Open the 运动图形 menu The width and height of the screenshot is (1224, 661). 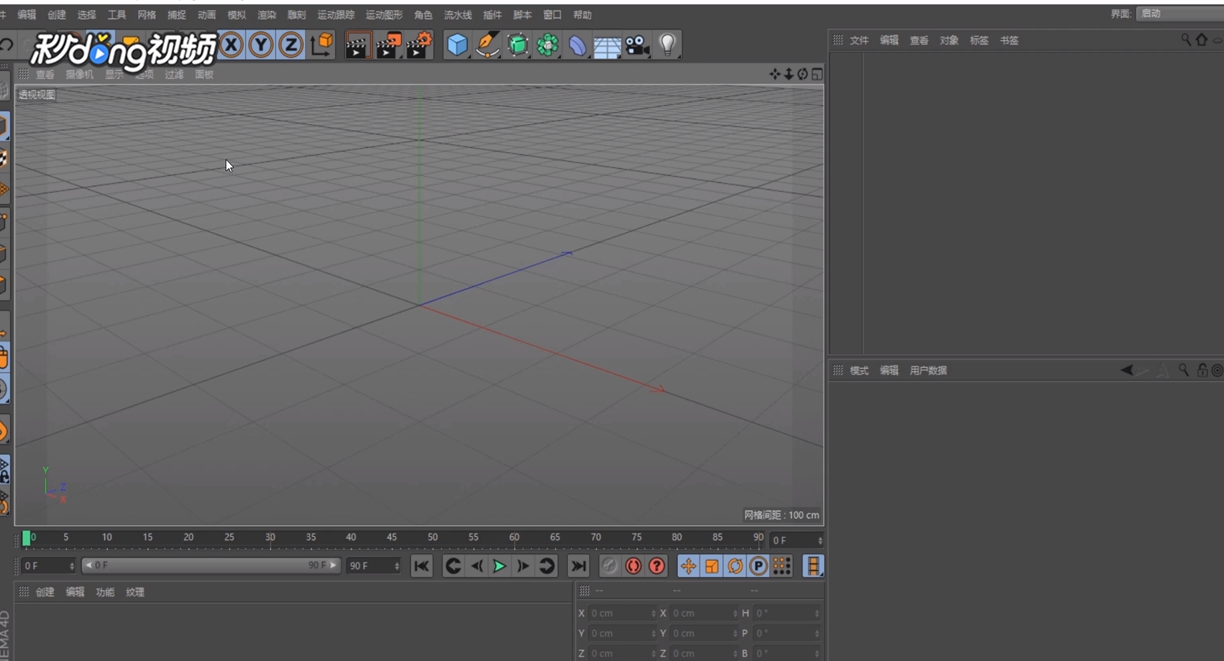pyautogui.click(x=384, y=15)
